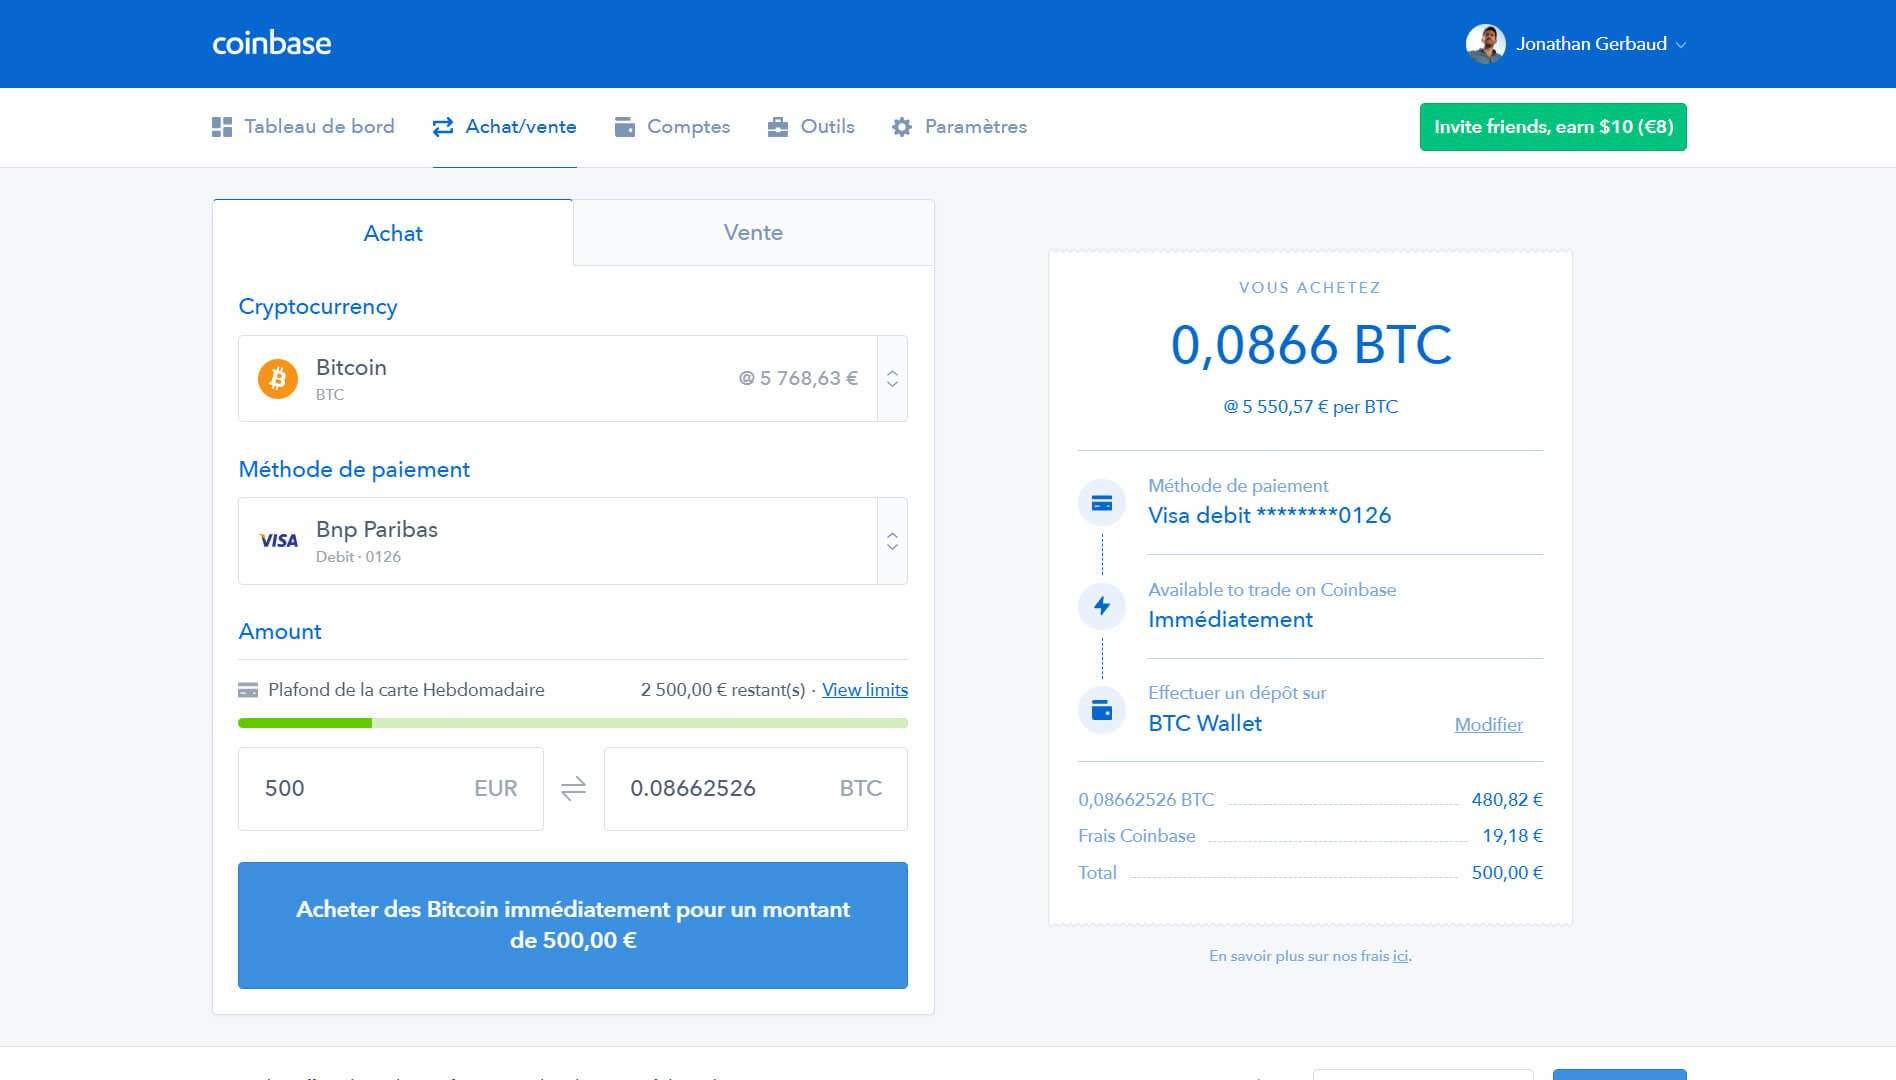Image resolution: width=1896 pixels, height=1080 pixels.
Task: Click Invite friends, earn $10 button
Action: click(1553, 127)
